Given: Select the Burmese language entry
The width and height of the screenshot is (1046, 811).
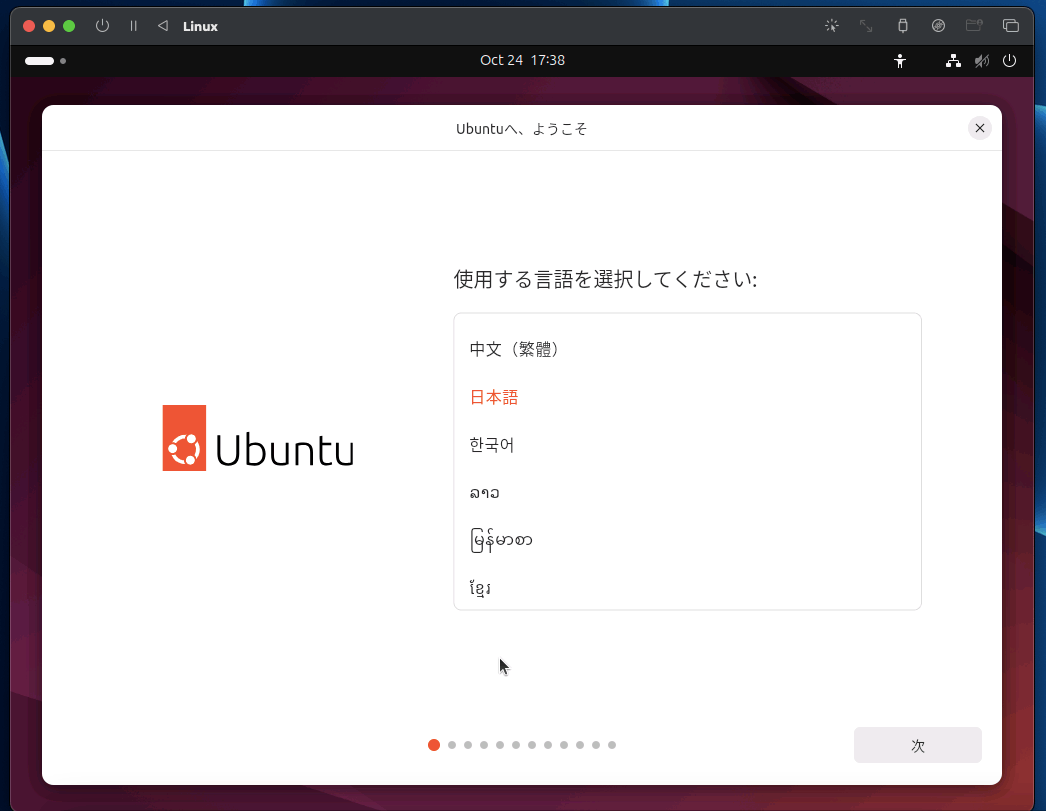Looking at the screenshot, I should tap(687, 540).
